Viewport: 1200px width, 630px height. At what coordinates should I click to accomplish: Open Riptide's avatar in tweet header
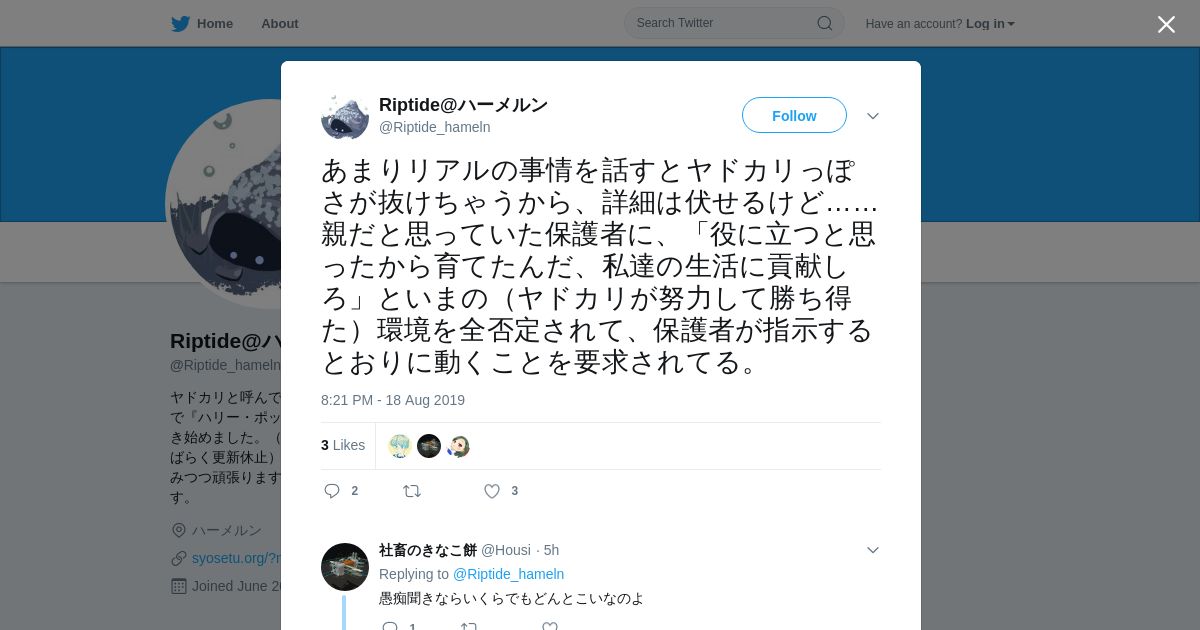point(345,116)
